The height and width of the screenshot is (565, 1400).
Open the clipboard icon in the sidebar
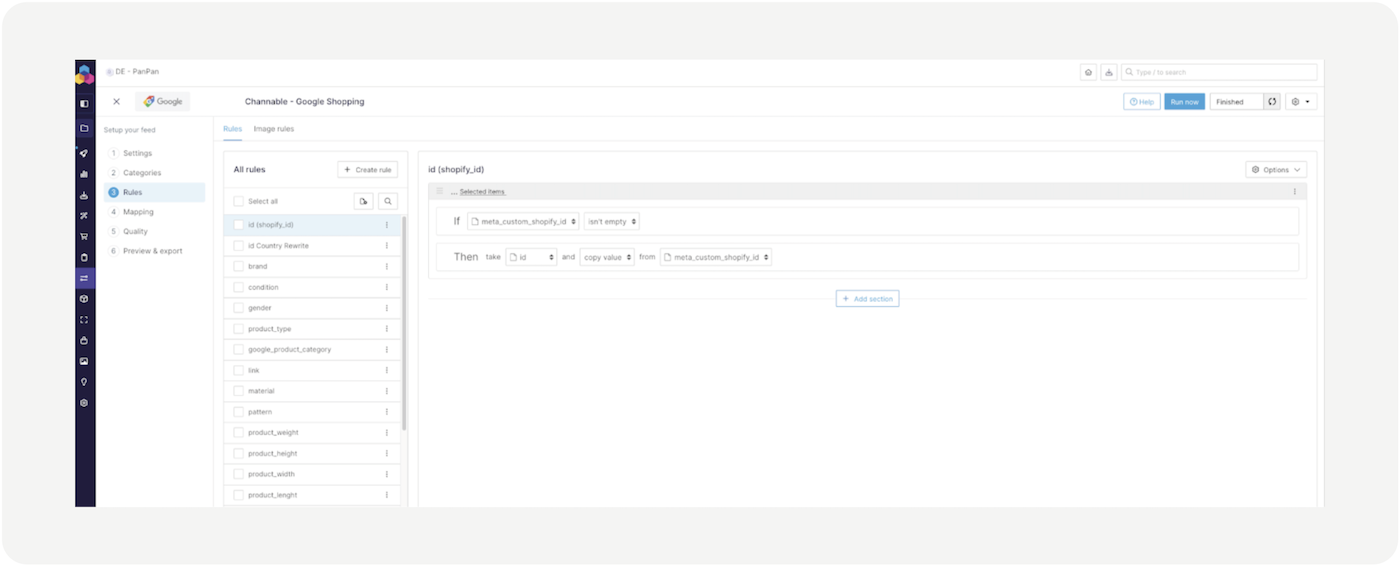pos(85,257)
